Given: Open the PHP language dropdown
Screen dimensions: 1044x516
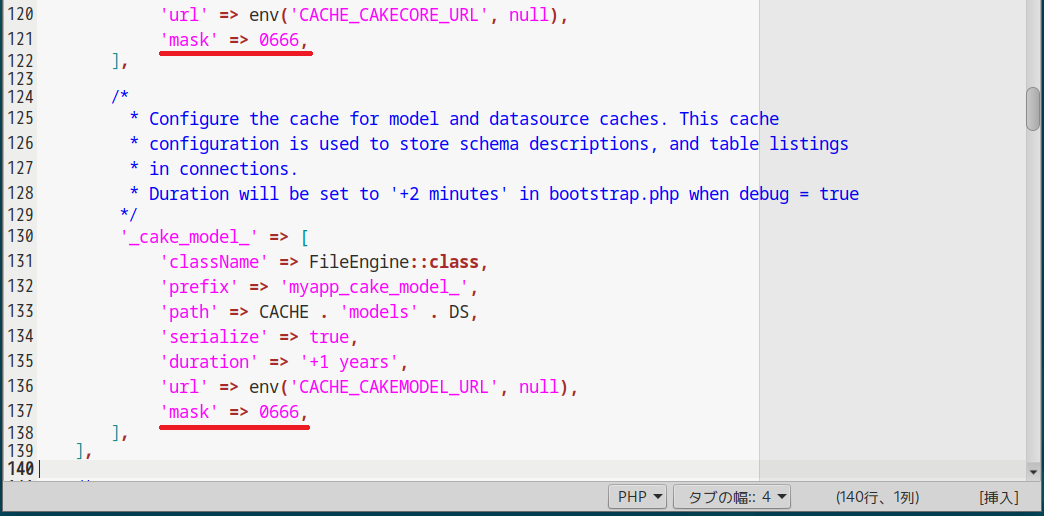Looking at the screenshot, I should tap(638, 497).
